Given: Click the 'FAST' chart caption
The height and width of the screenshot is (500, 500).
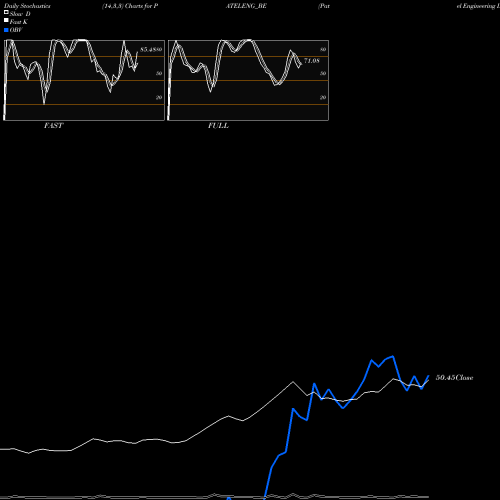Looking at the screenshot, I should (x=53, y=126).
